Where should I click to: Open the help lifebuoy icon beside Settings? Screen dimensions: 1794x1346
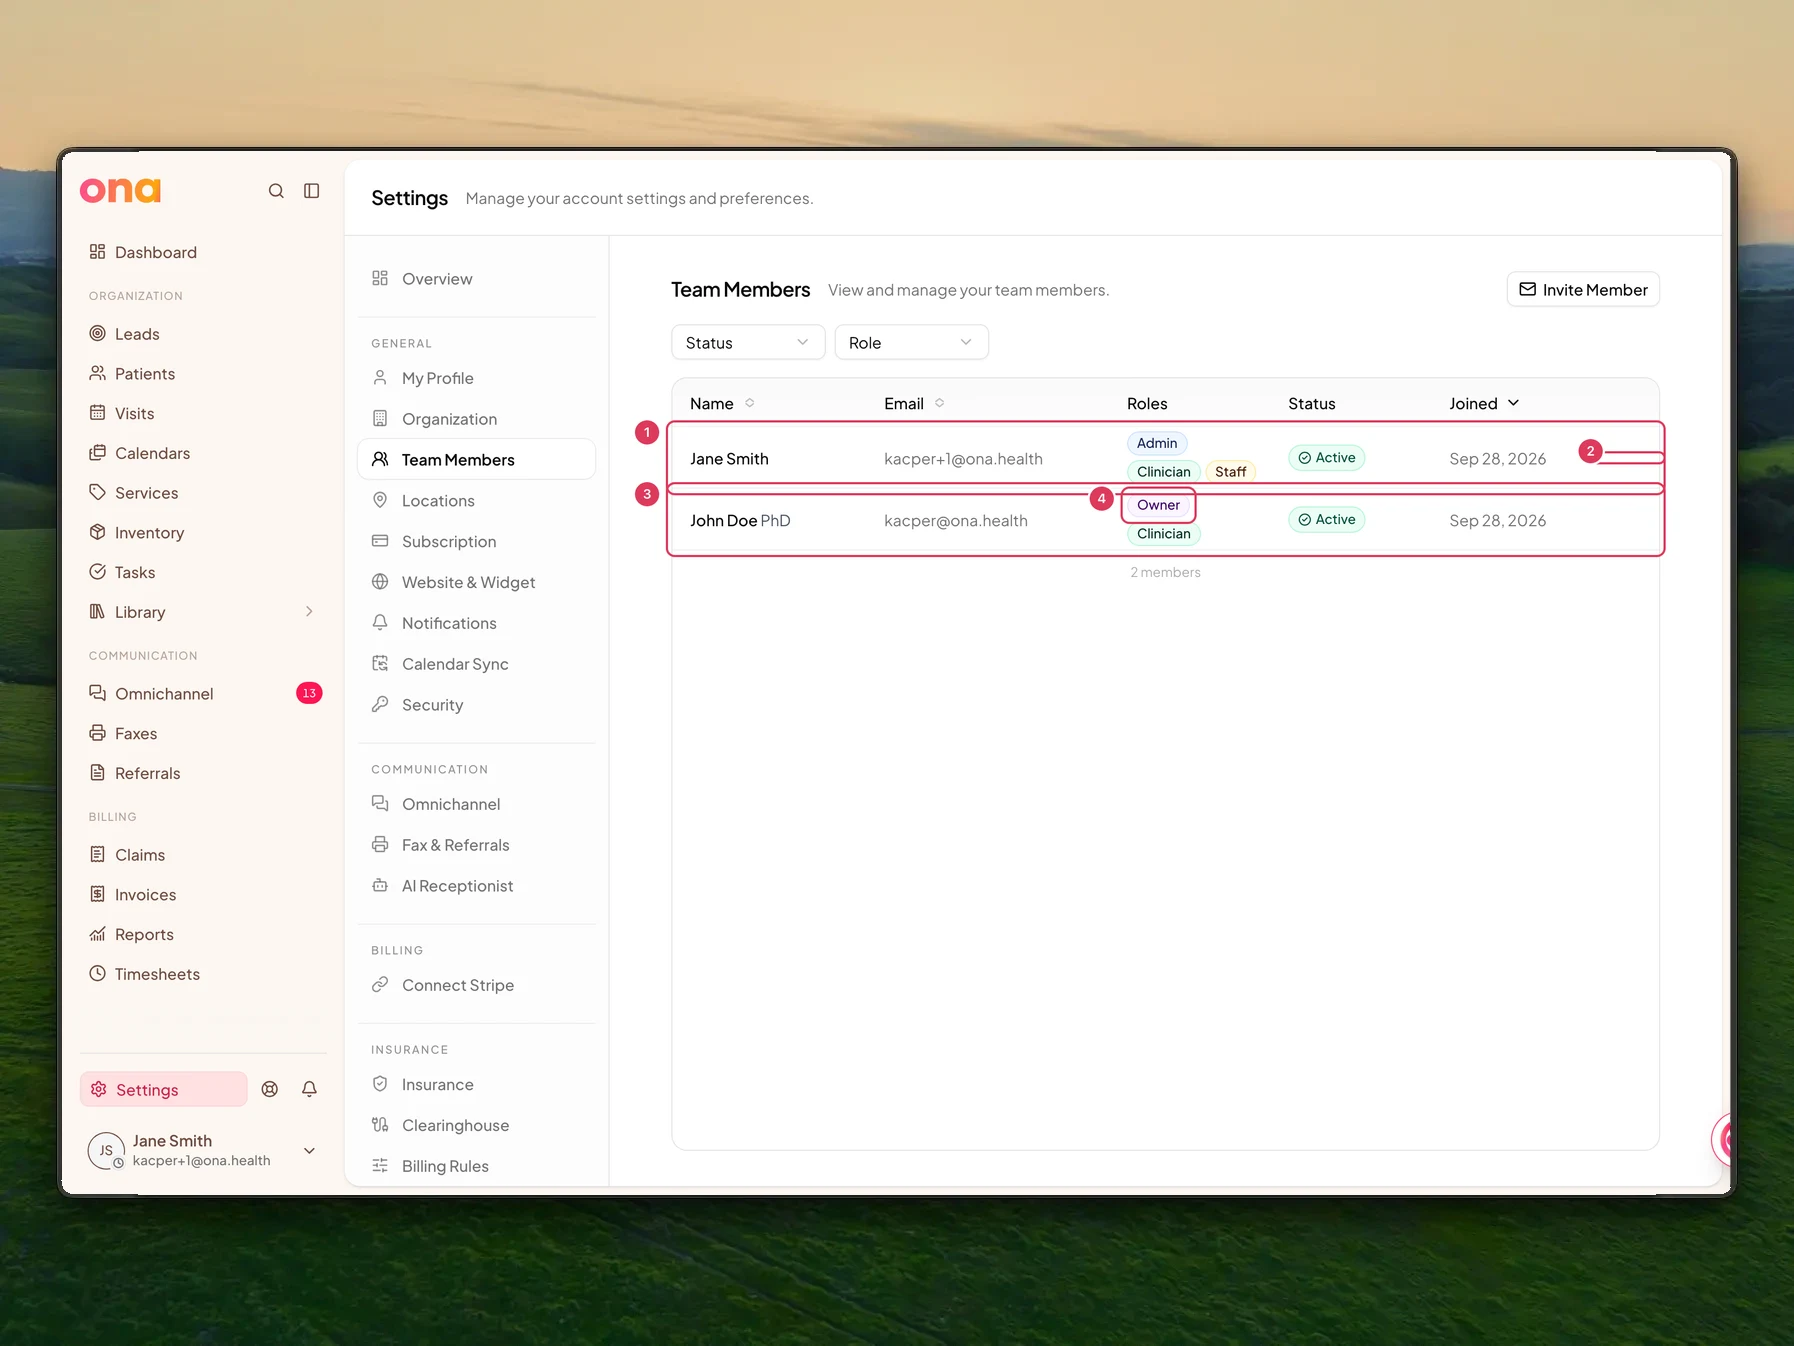270,1089
